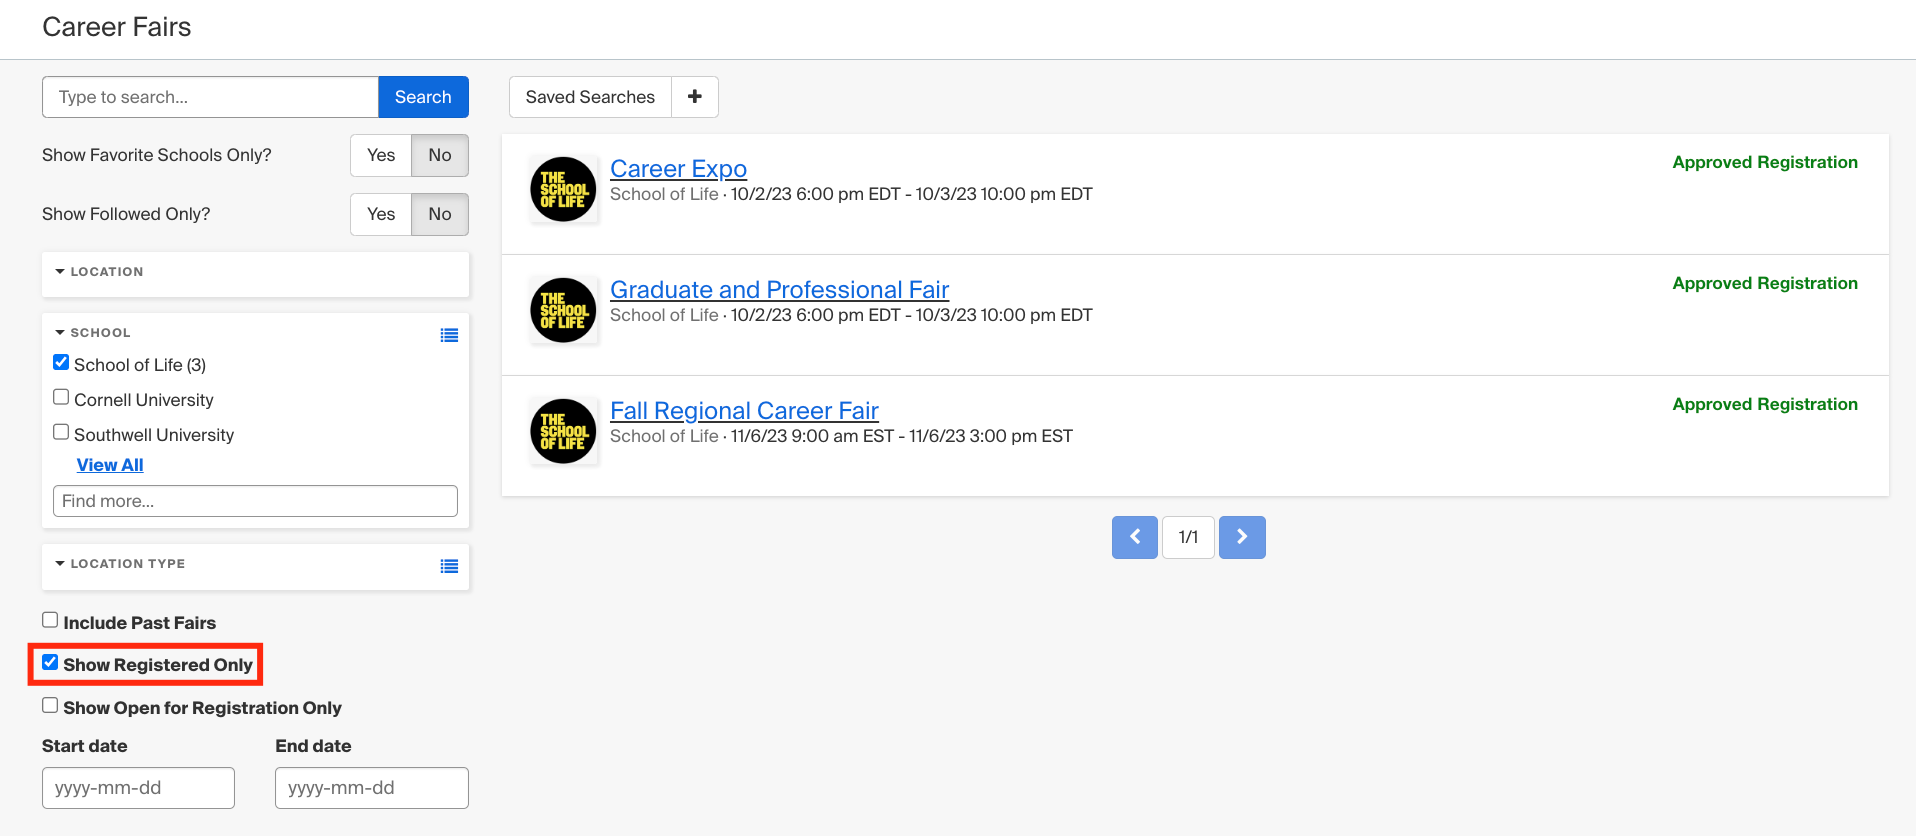
Task: Click Approved Registration for Graduate and Professional Fair
Action: click(x=1765, y=283)
